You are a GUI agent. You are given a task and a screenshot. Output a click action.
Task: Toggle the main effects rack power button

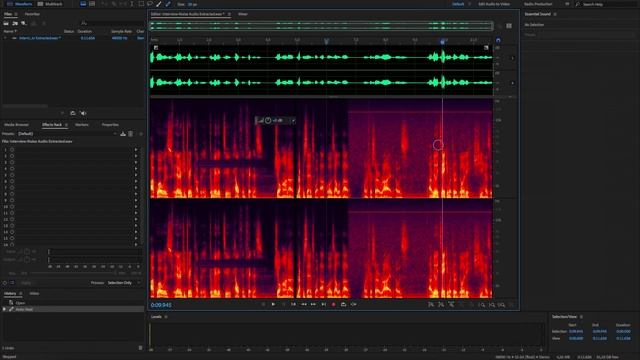point(5,282)
